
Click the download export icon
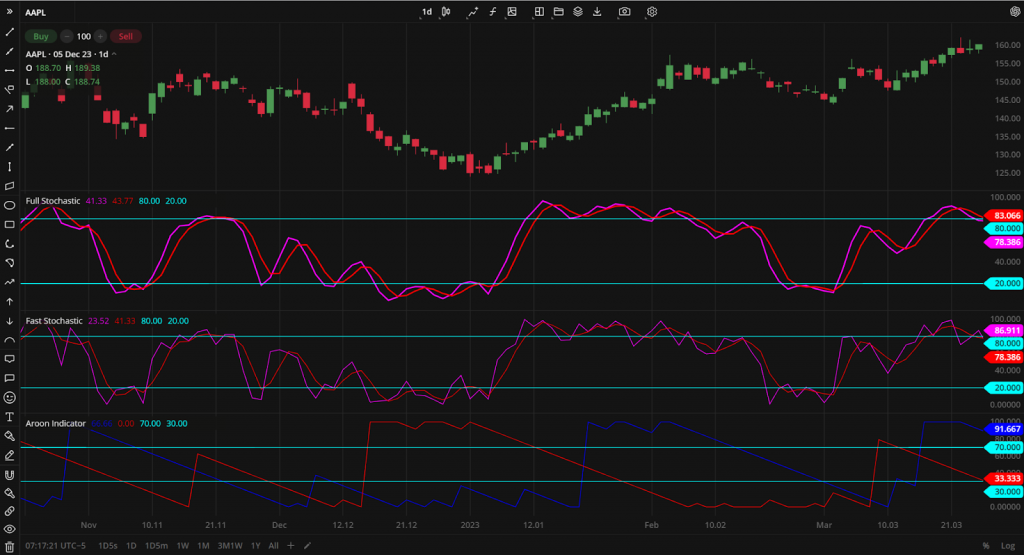point(597,12)
